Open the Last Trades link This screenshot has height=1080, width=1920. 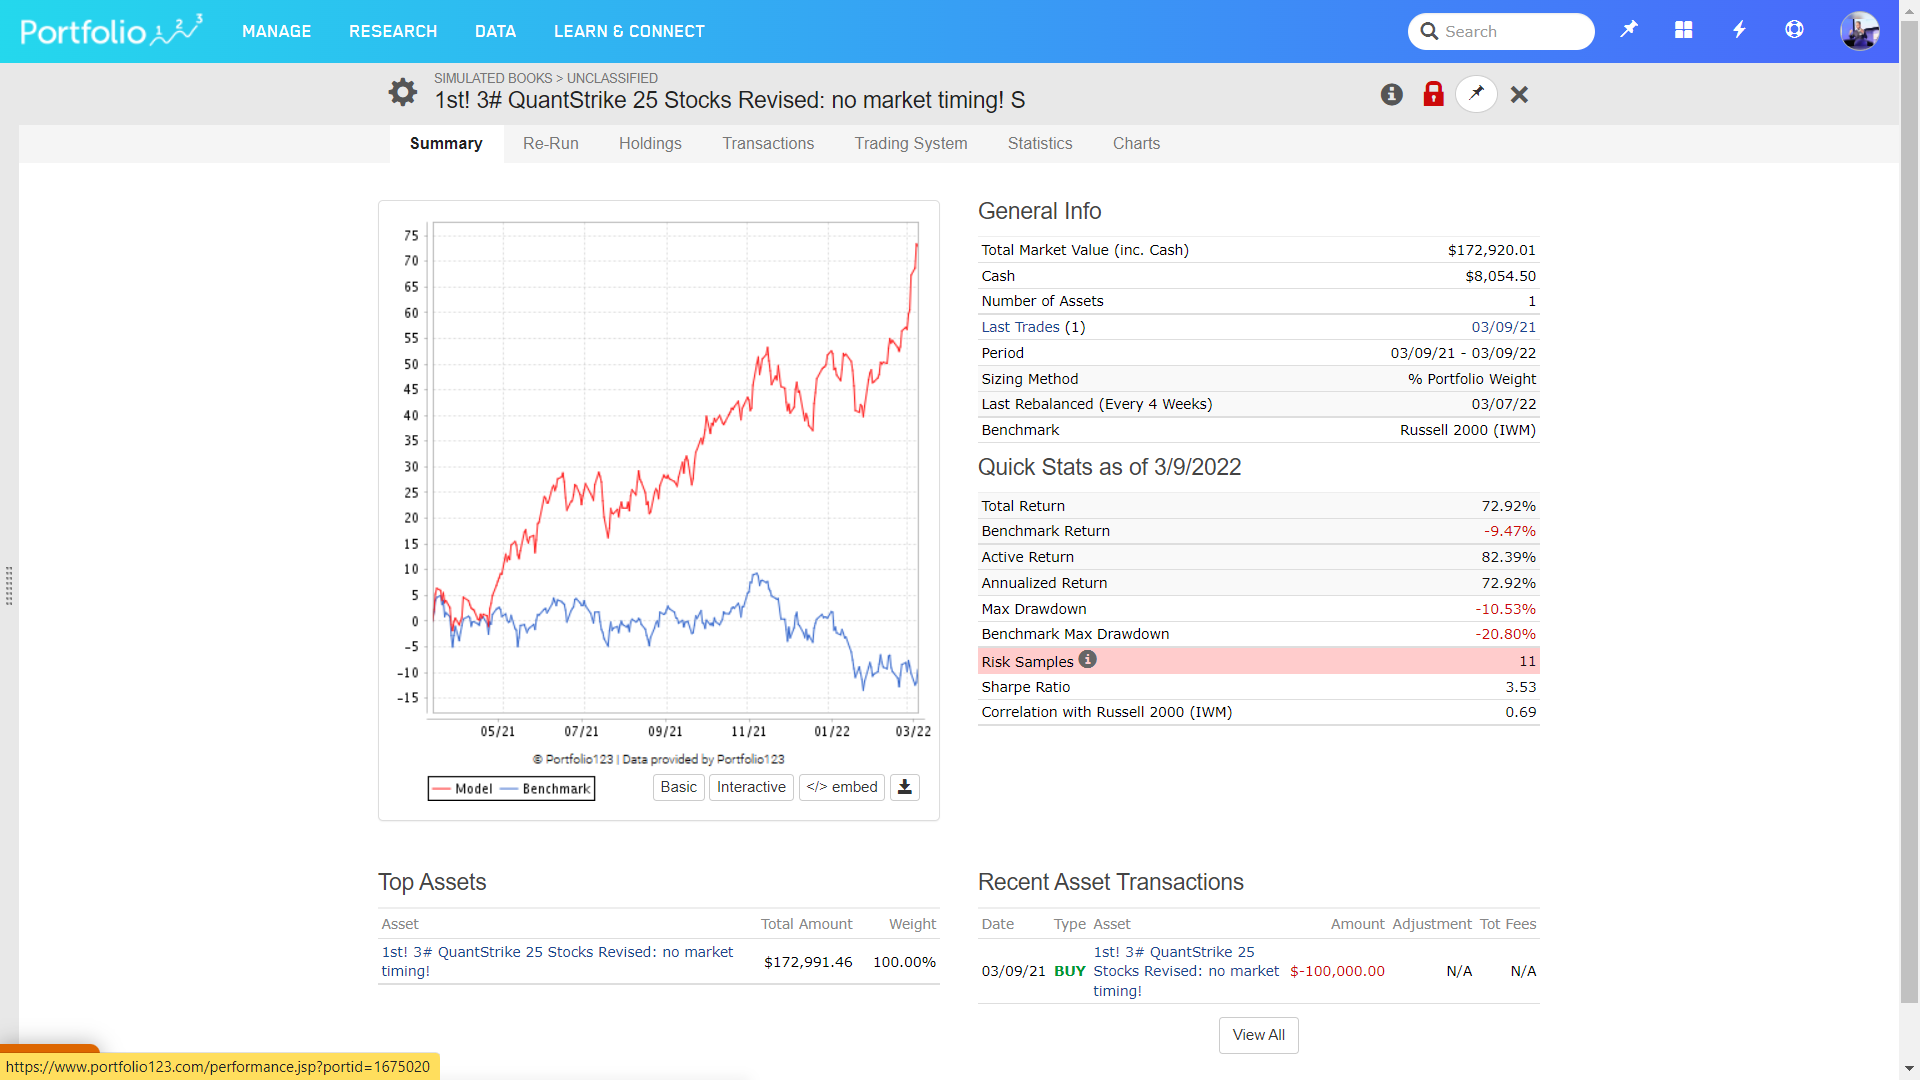(1020, 327)
